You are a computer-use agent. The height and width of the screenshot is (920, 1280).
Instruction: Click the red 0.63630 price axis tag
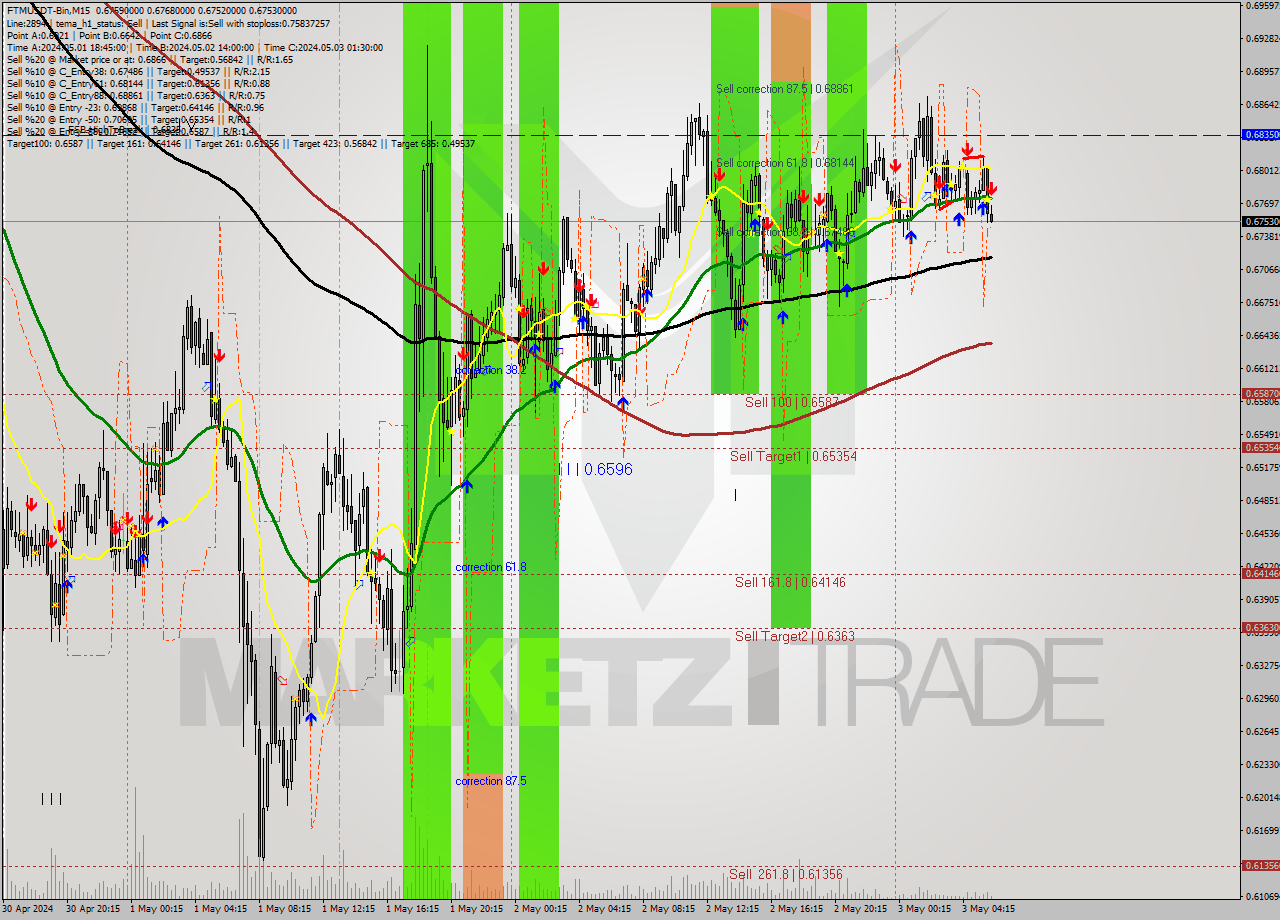click(1260, 627)
